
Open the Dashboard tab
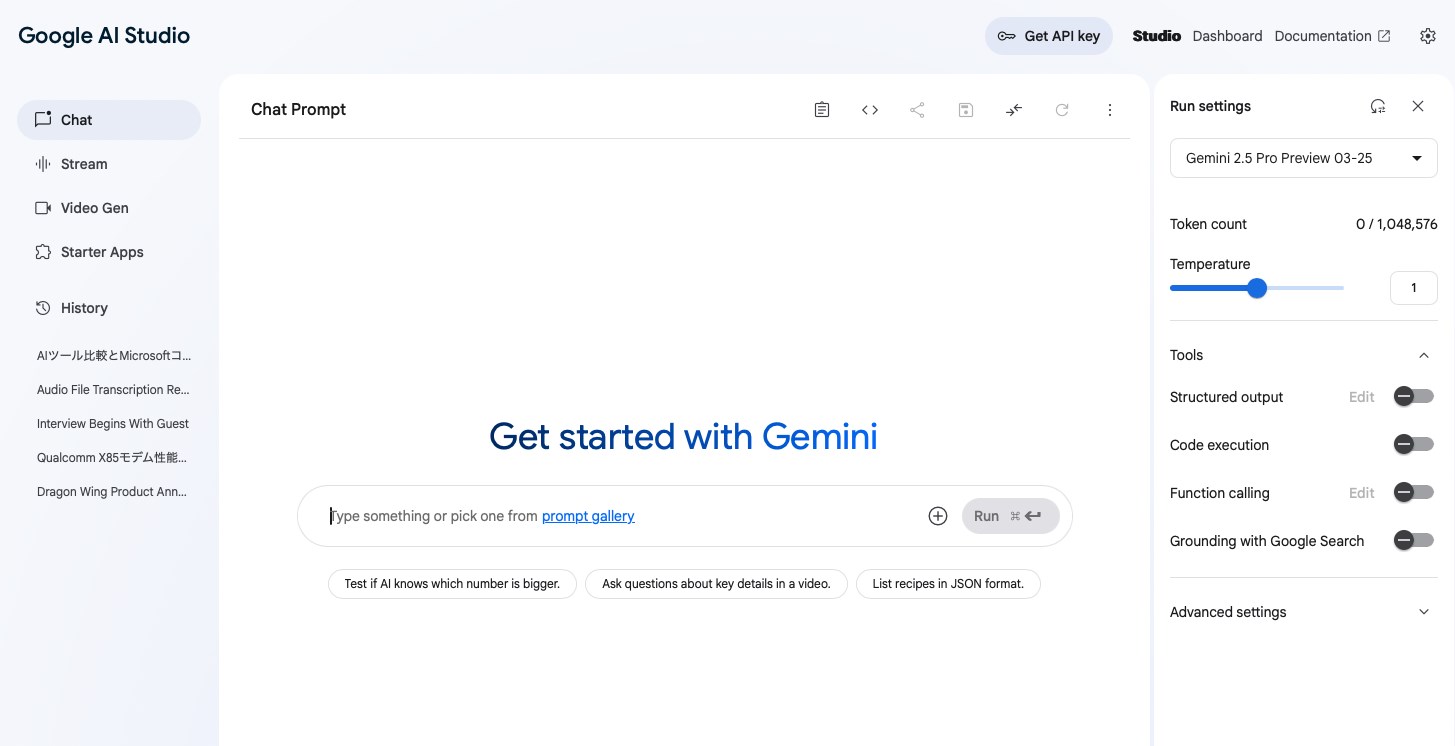click(x=1227, y=36)
